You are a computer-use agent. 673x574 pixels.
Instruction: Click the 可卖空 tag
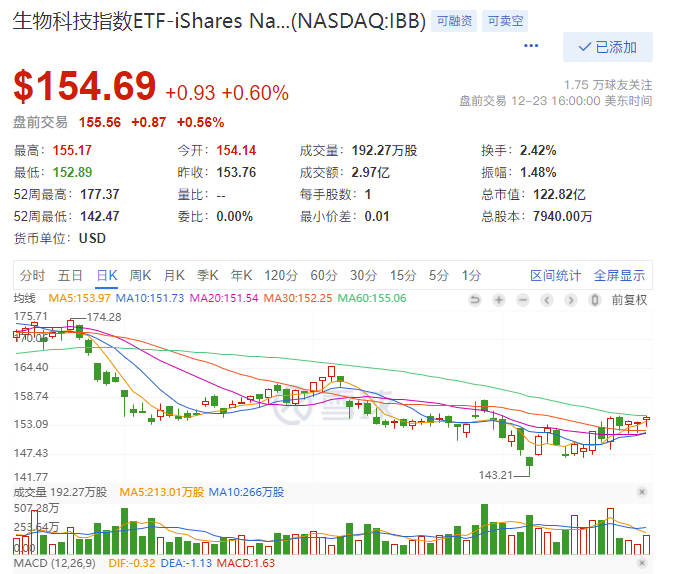[505, 21]
